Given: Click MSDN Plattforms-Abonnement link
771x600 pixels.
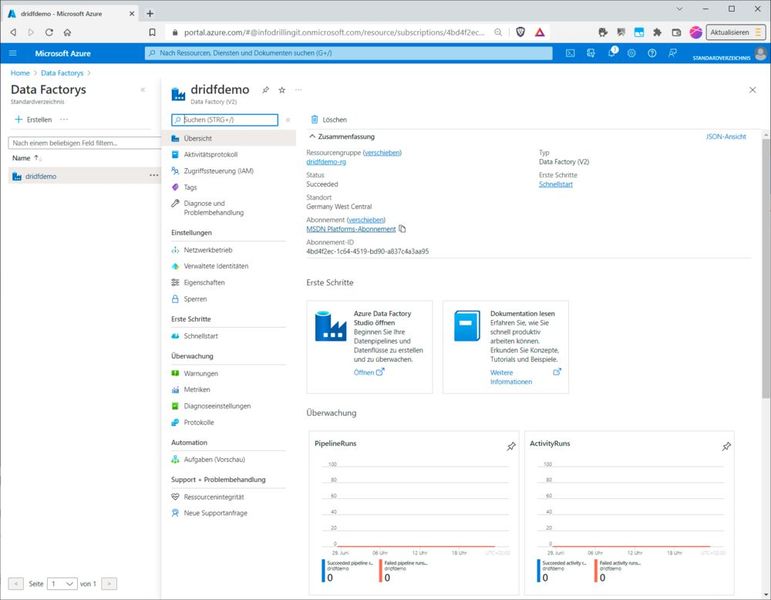Looking at the screenshot, I should (x=351, y=229).
